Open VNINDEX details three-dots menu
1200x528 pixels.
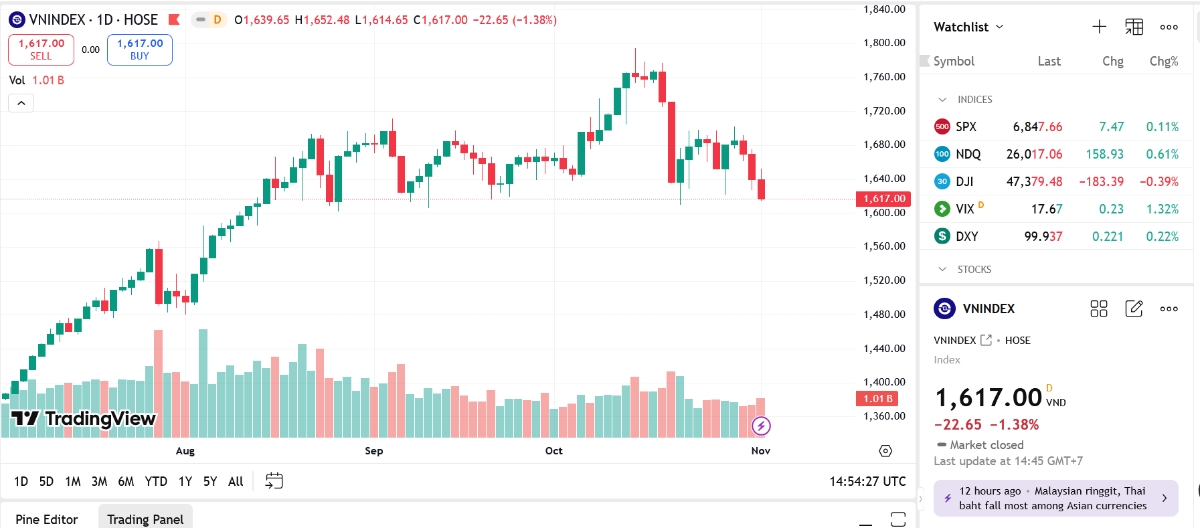point(1169,309)
